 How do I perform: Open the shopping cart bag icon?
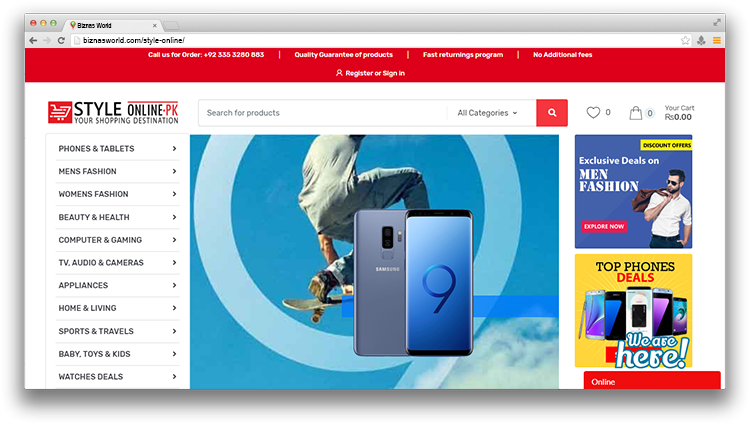click(x=636, y=113)
